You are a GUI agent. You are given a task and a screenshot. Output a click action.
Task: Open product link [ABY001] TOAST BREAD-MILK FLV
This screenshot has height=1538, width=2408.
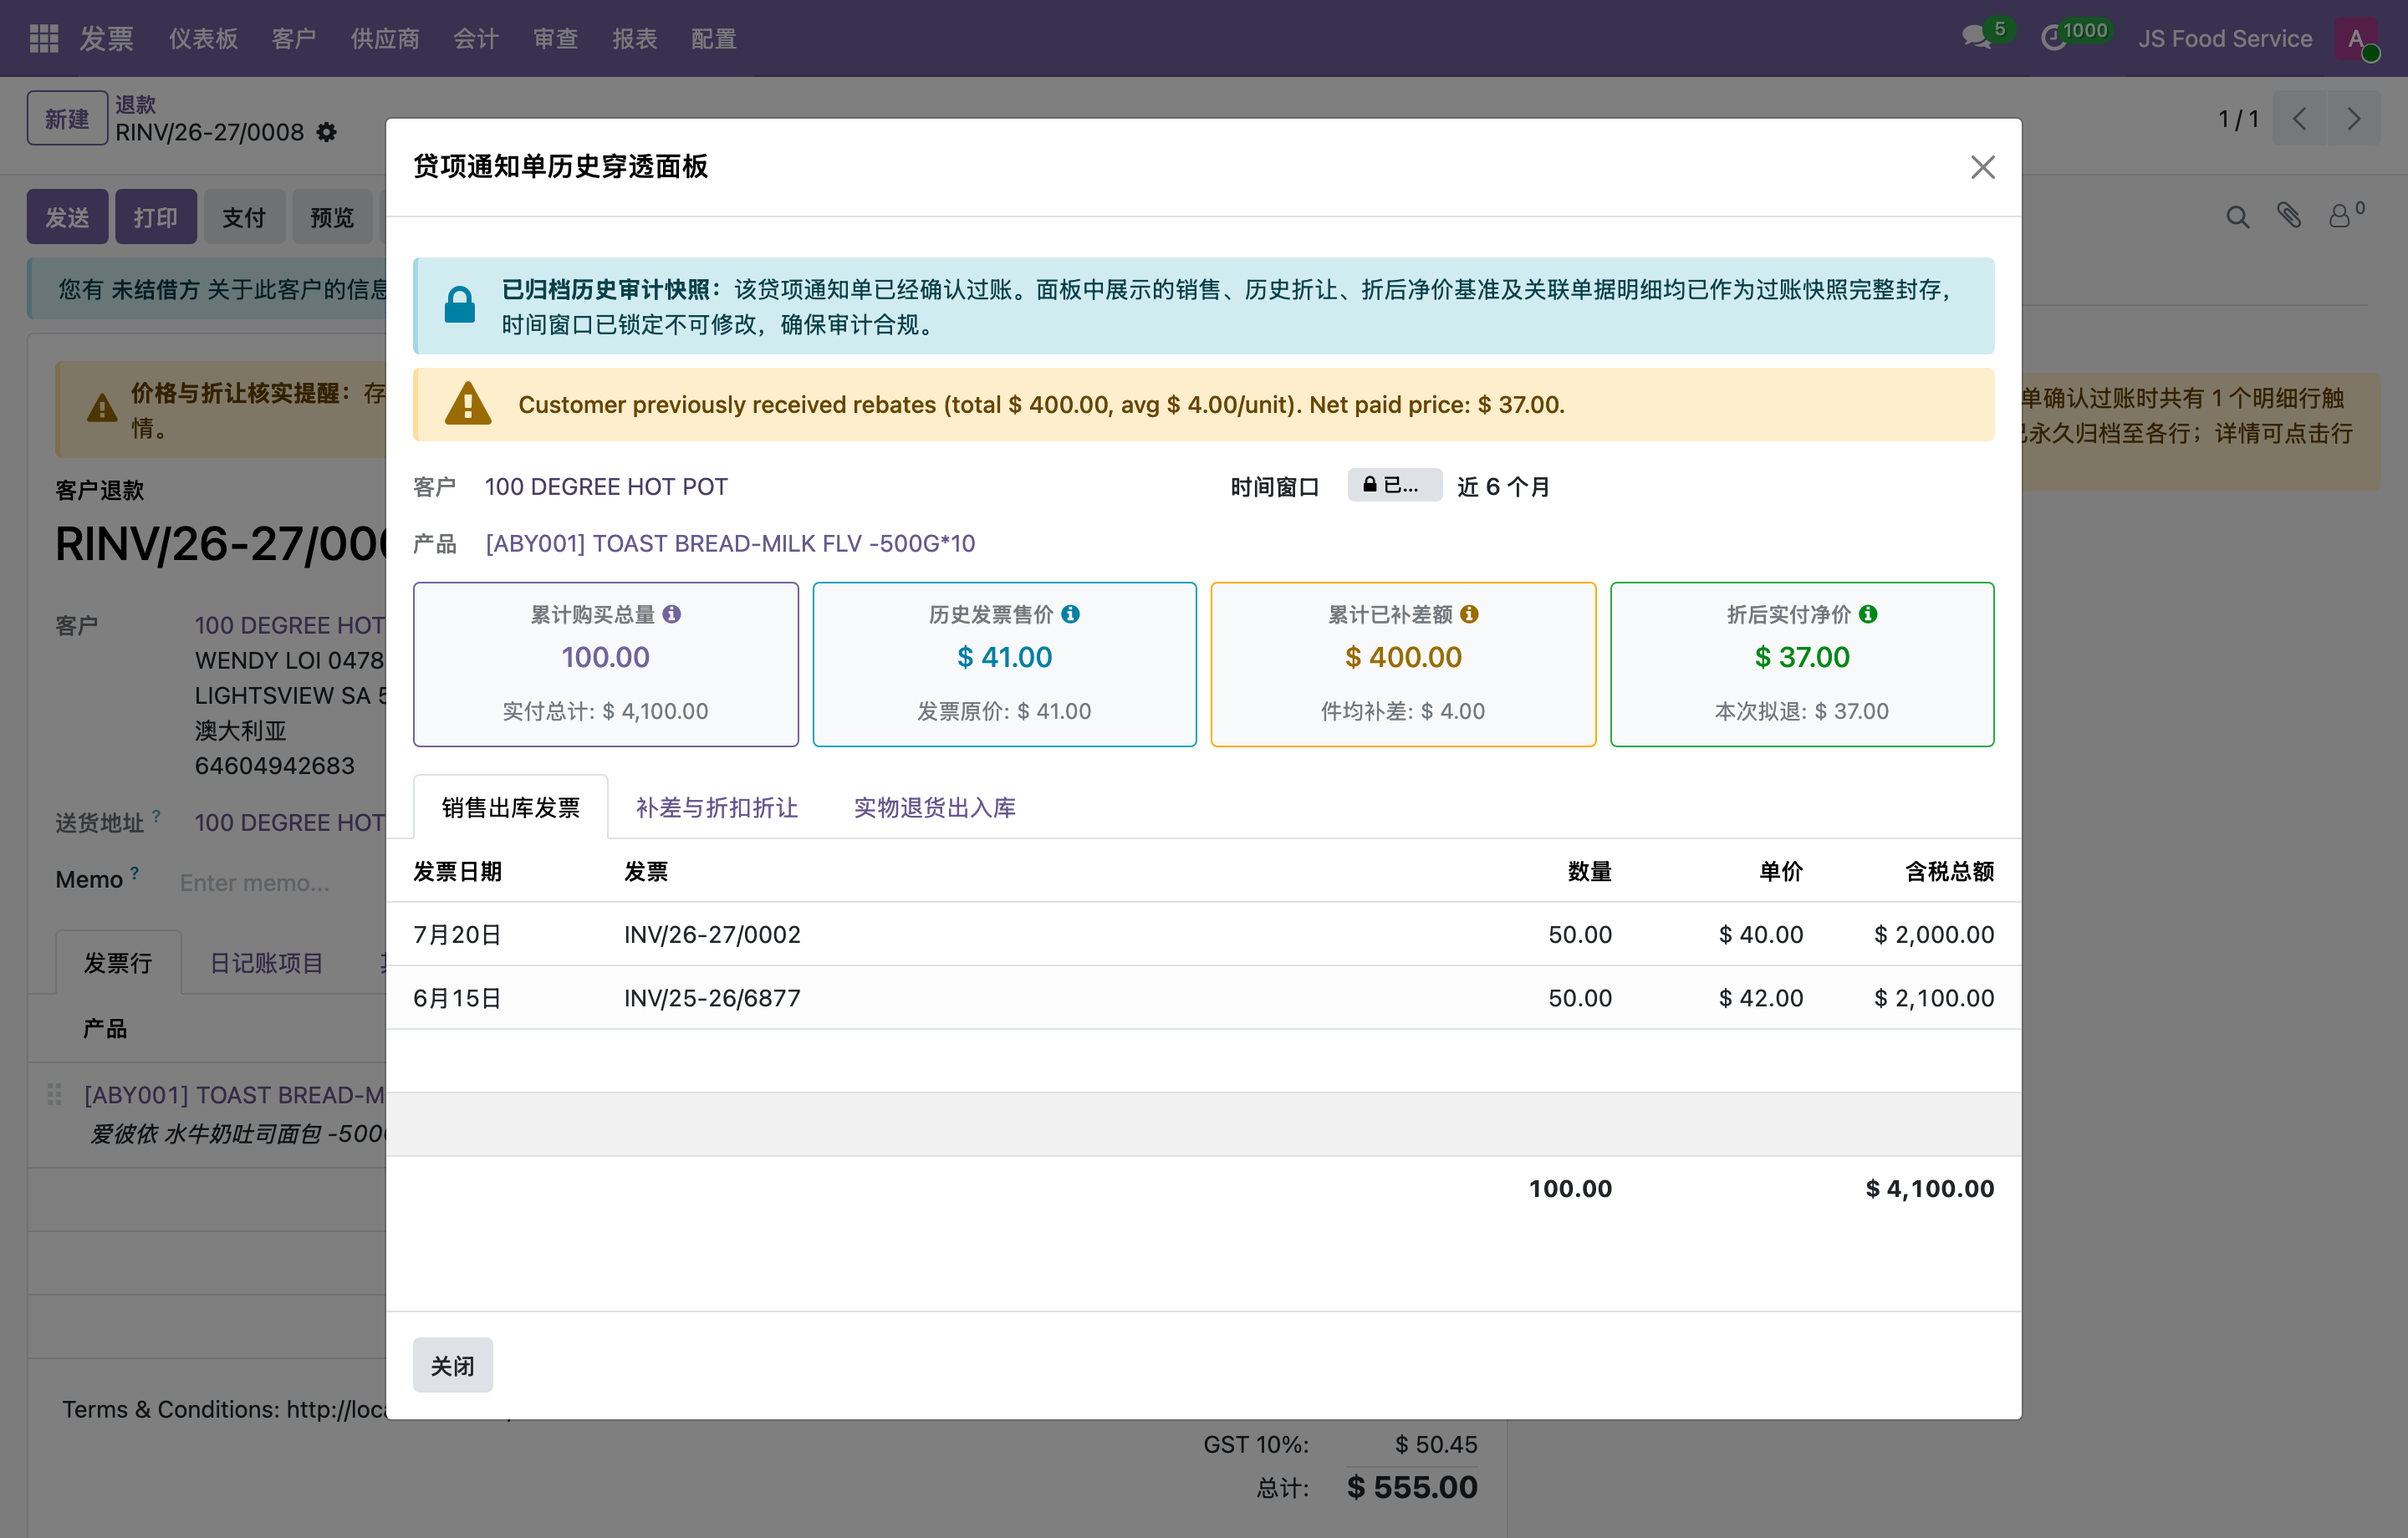coord(730,543)
